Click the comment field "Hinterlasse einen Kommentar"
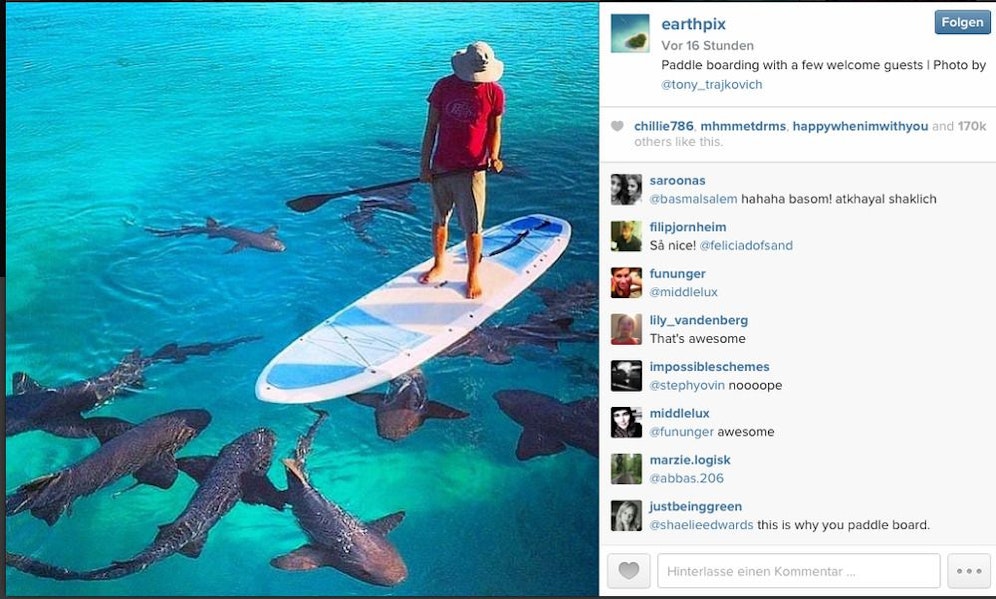Image resolution: width=996 pixels, height=599 pixels. tap(798, 571)
